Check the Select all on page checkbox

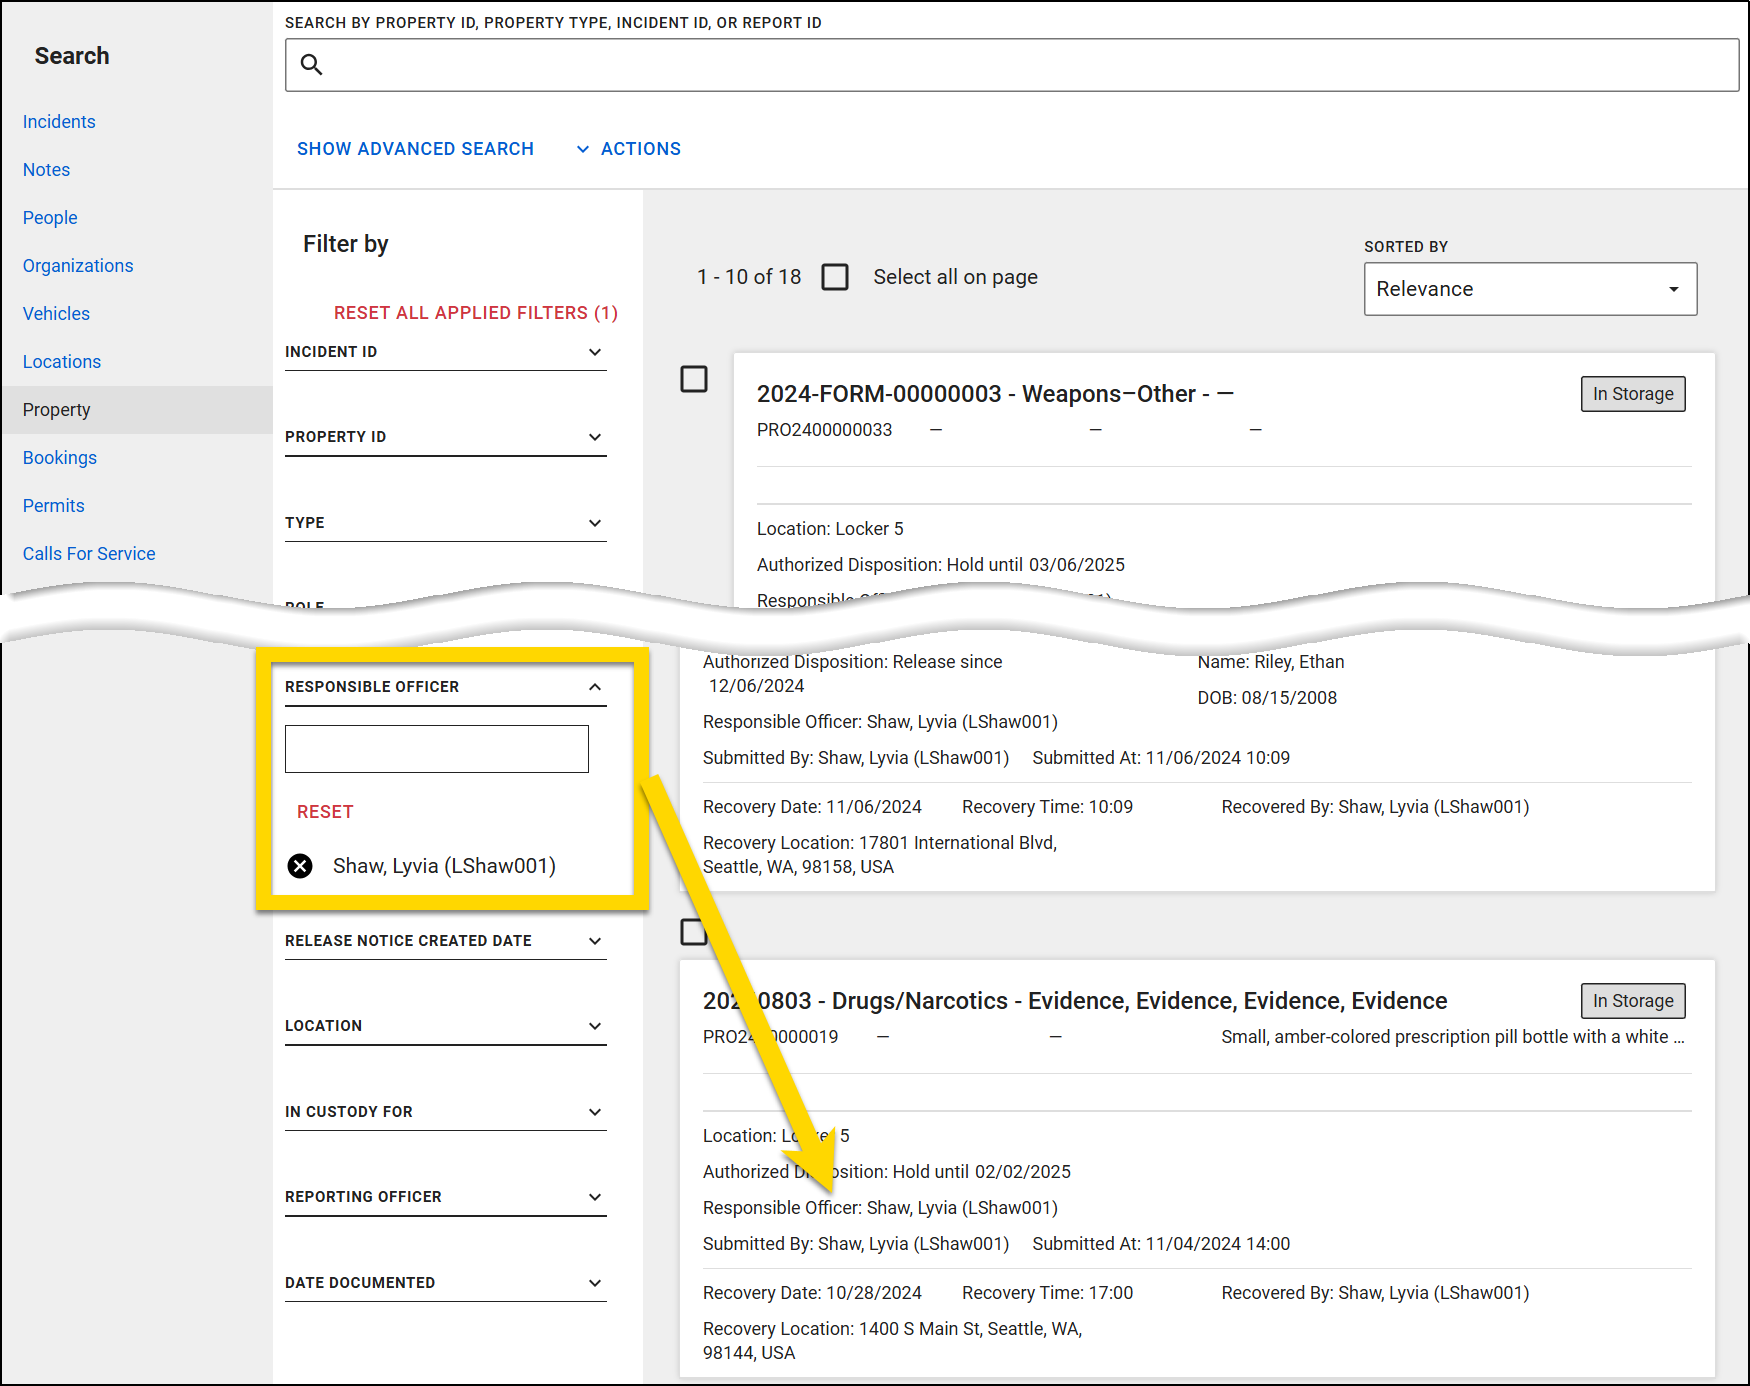[x=836, y=277]
